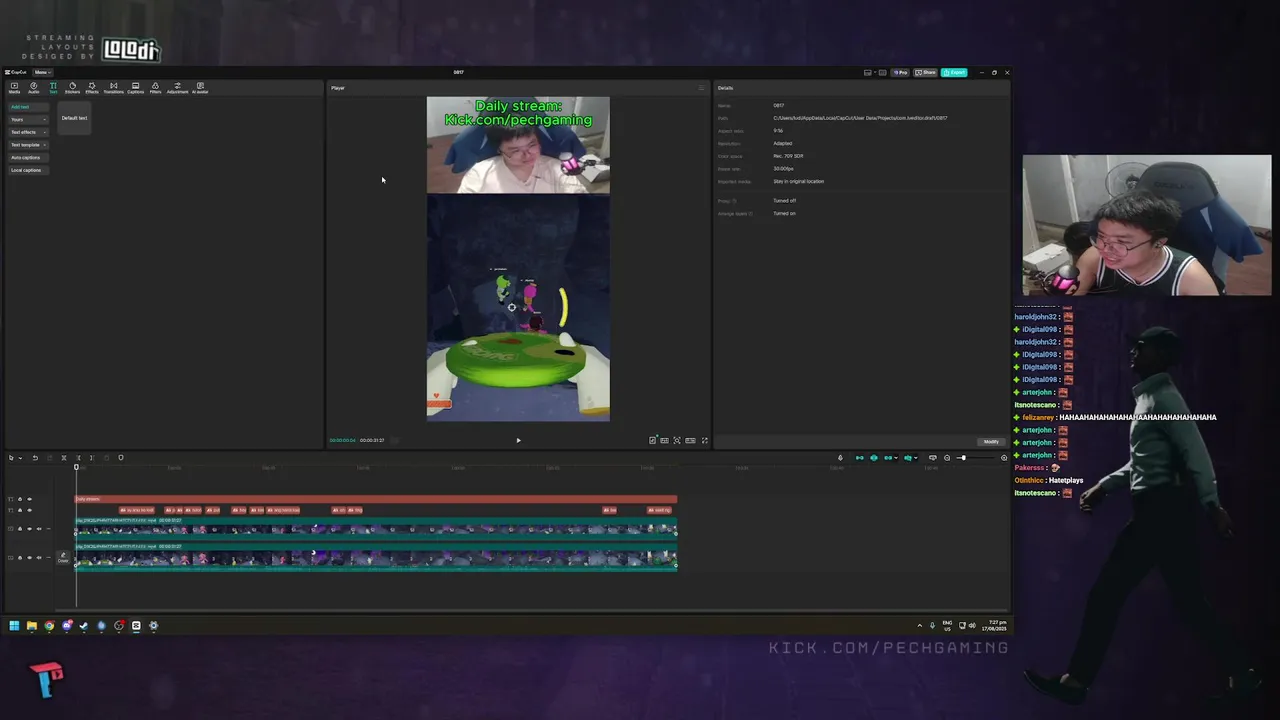Toggle lock on Daily stream text track
The width and height of the screenshot is (1280, 720).
pos(20,499)
